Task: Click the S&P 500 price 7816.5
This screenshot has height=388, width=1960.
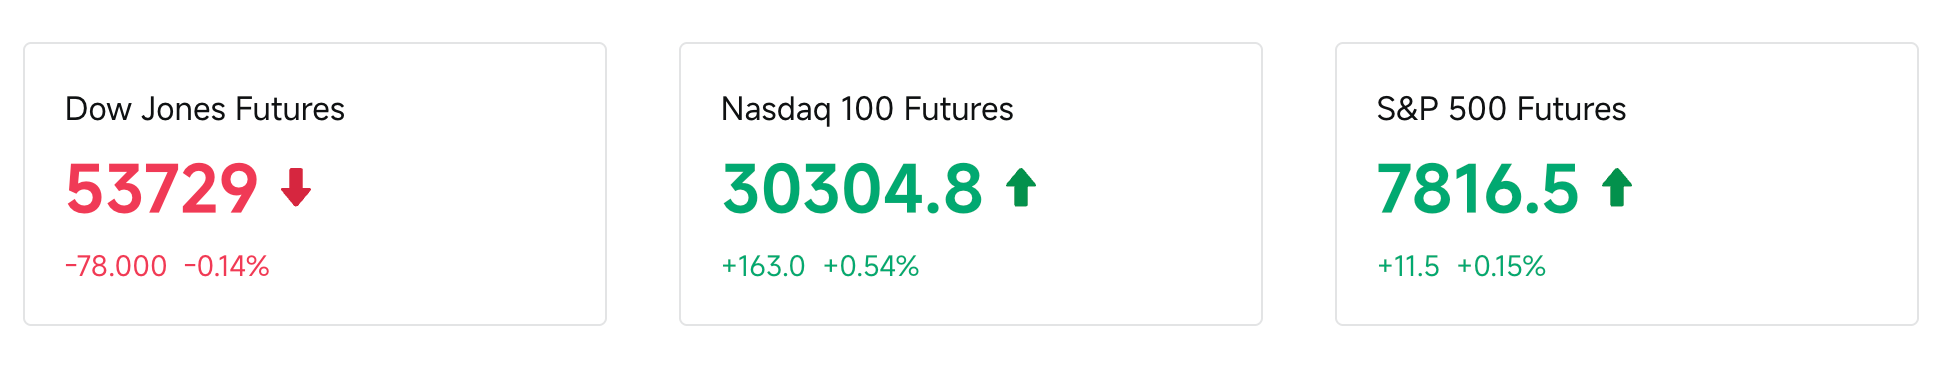Action: pos(1478,188)
